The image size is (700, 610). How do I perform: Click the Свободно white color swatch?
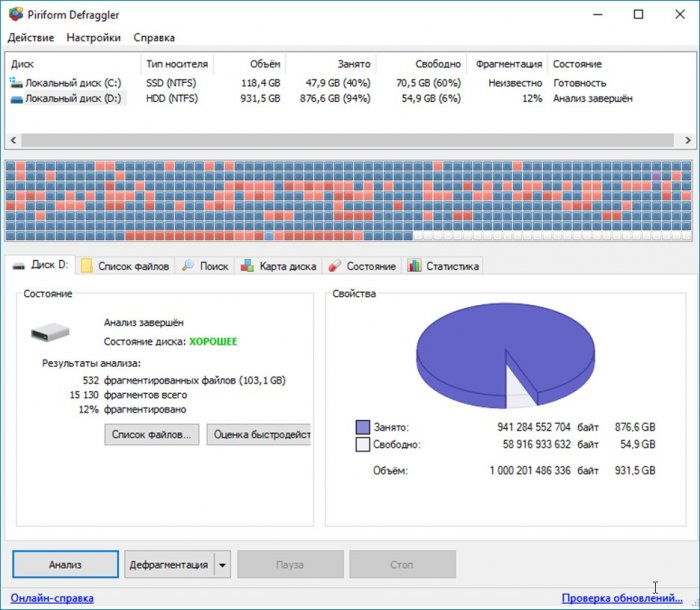362,445
